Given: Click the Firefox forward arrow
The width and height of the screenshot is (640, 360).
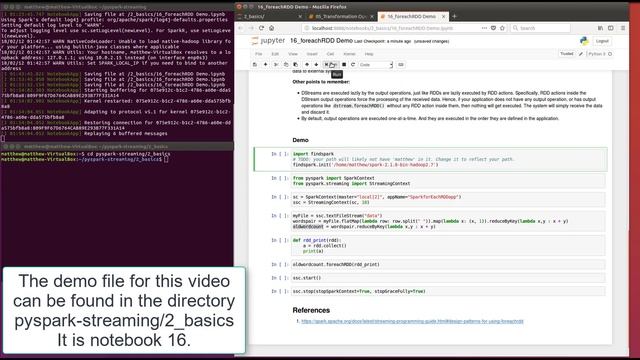Looking at the screenshot, I should 251,28.
